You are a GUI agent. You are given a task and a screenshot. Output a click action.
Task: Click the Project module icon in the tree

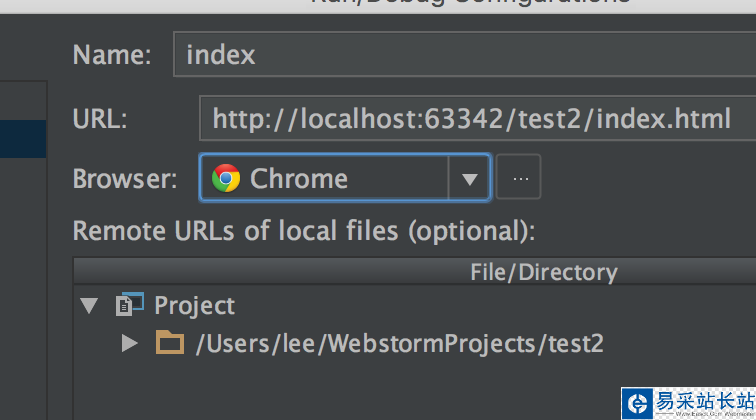tap(131, 305)
